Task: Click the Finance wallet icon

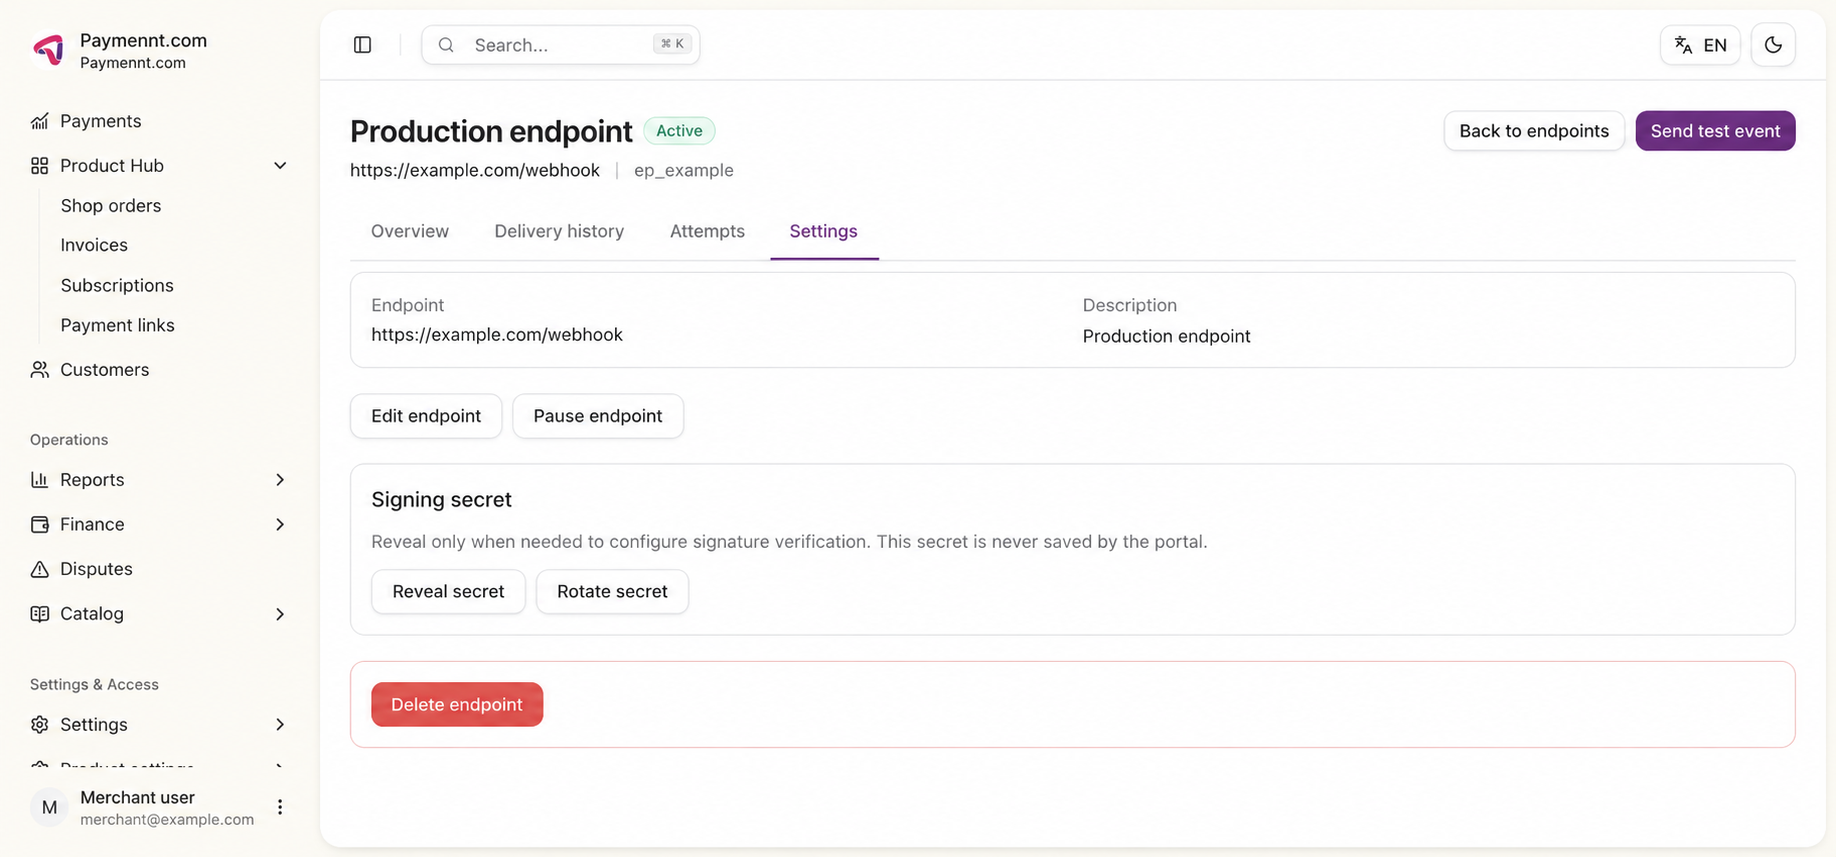Action: pos(40,525)
